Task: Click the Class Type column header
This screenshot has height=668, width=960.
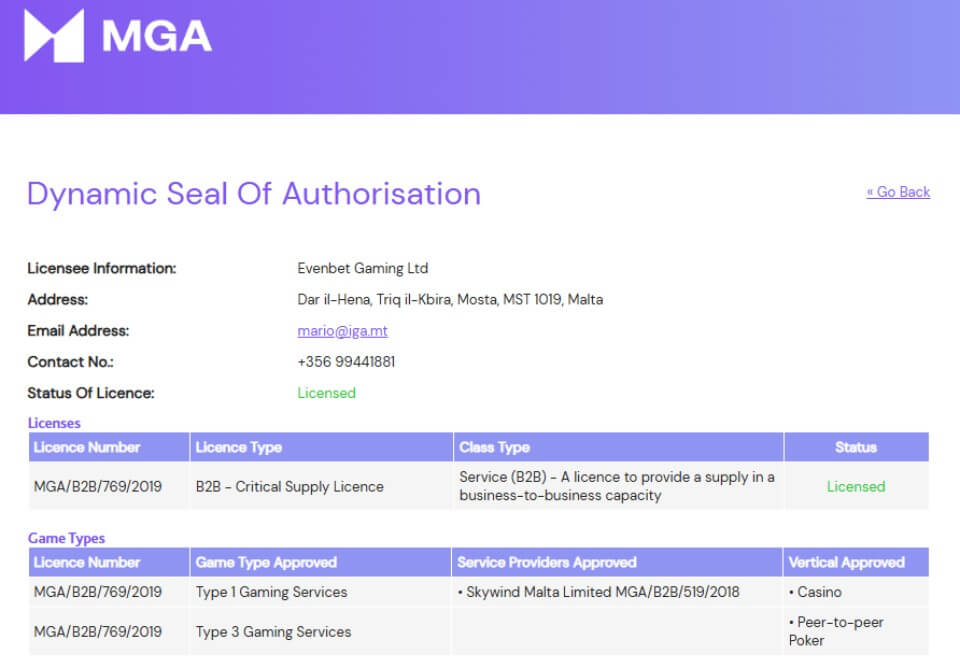Action: tap(494, 447)
